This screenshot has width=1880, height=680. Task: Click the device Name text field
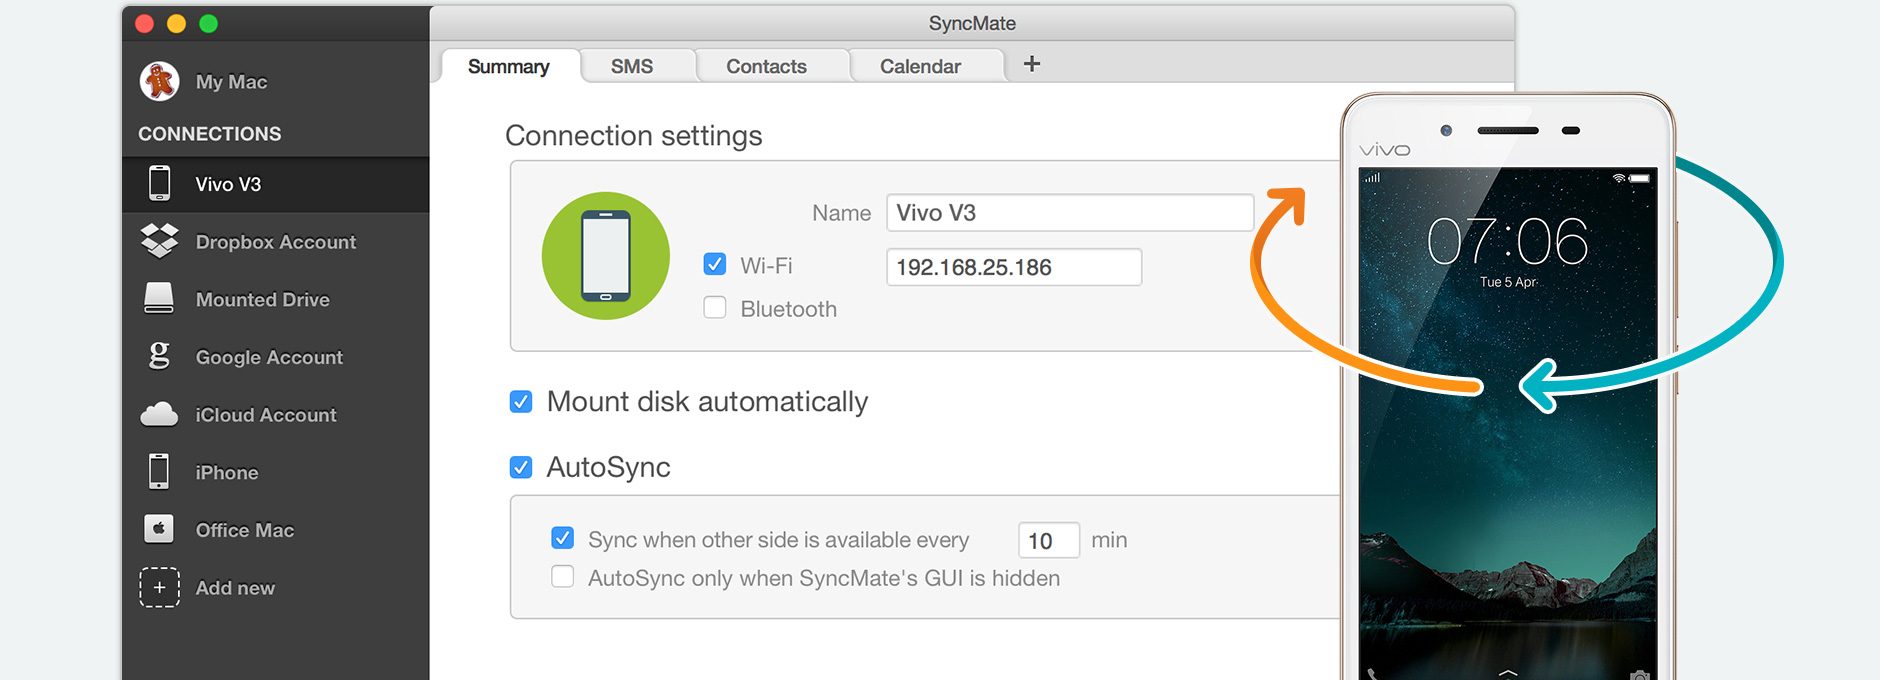point(1069,213)
